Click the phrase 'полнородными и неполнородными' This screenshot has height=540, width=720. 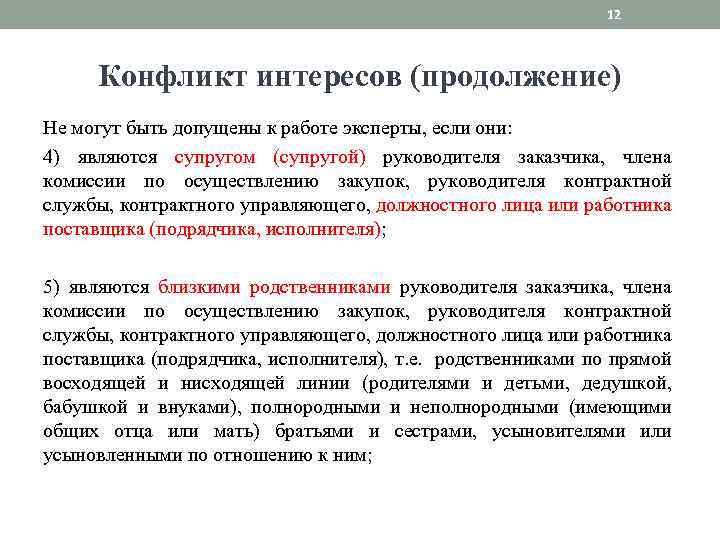tap(404, 407)
